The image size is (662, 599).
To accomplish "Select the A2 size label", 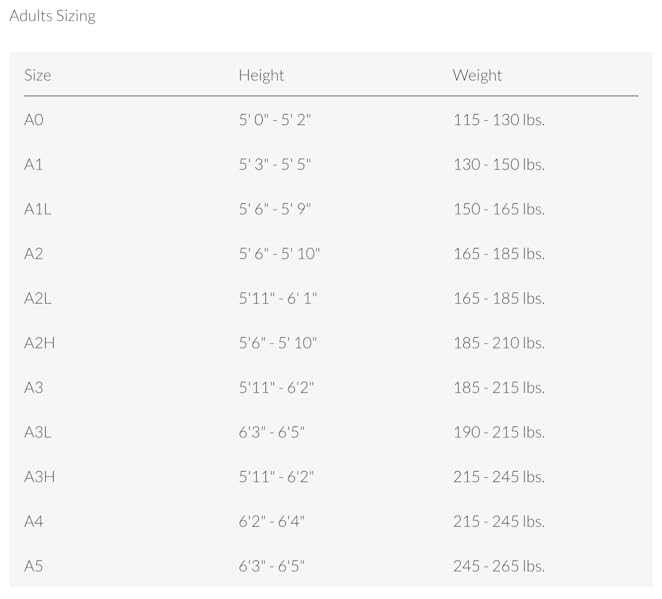I will [x=34, y=254].
